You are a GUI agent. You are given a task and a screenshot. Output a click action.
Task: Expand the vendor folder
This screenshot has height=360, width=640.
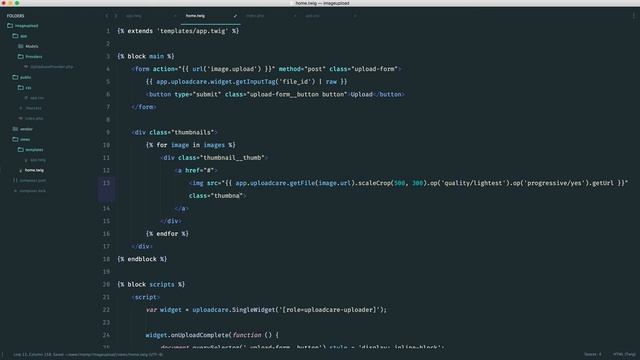(x=22, y=129)
